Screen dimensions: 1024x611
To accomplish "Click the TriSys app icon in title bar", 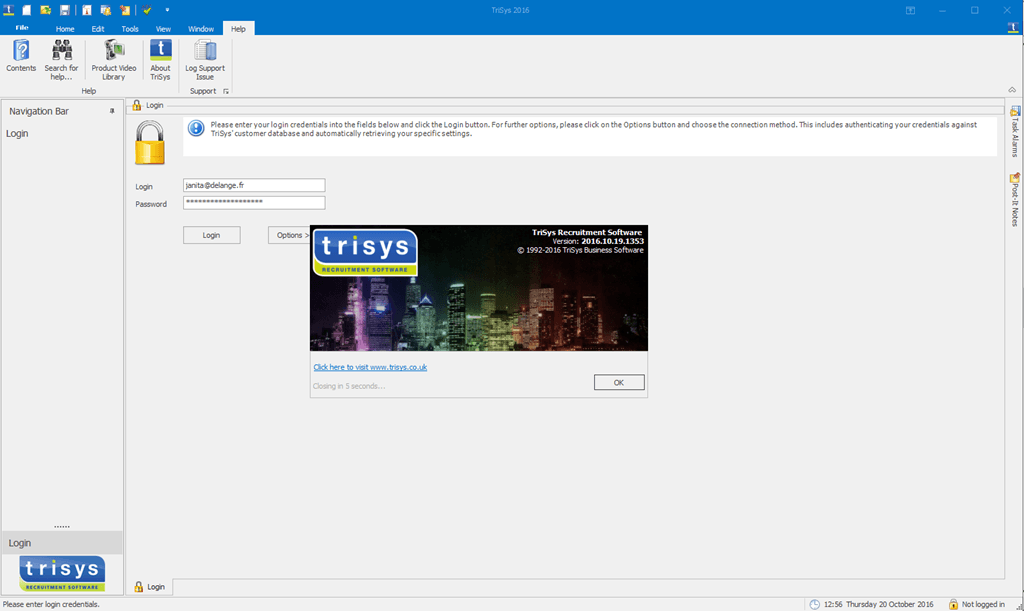I will tap(8, 10).
